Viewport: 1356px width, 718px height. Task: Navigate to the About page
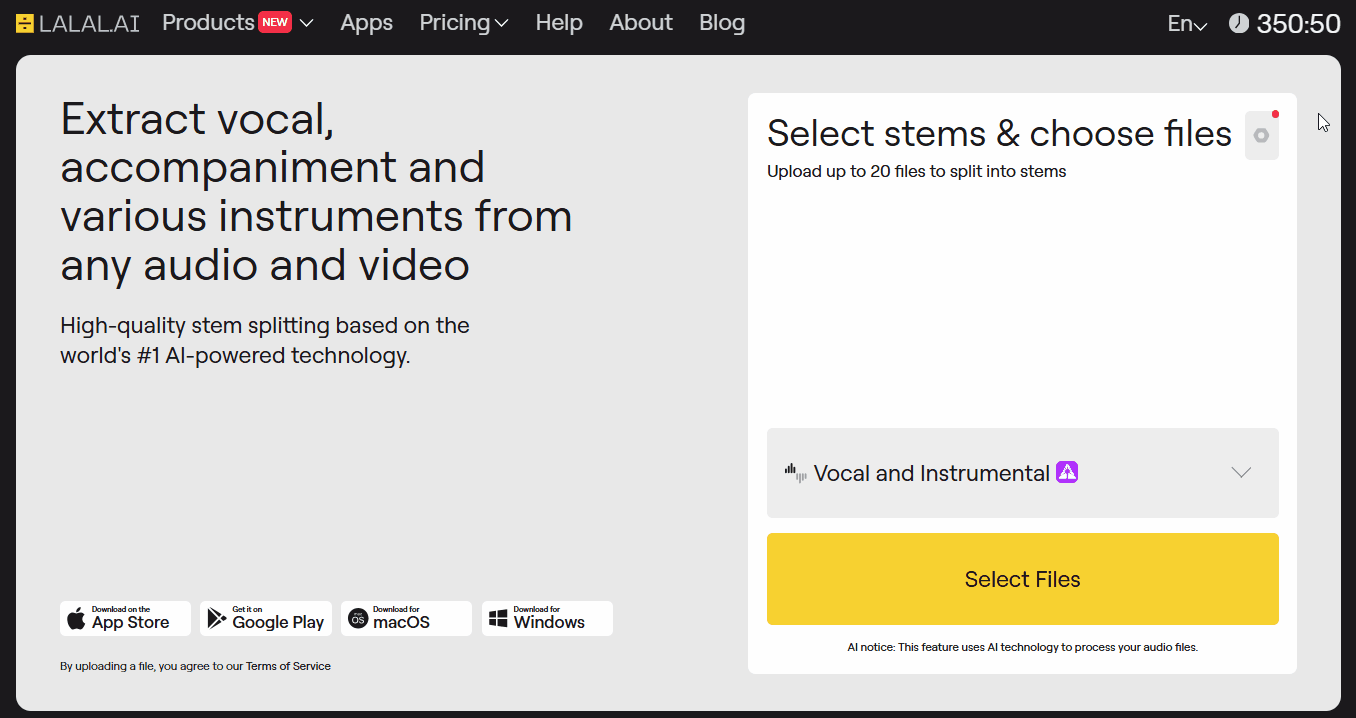[x=641, y=23]
